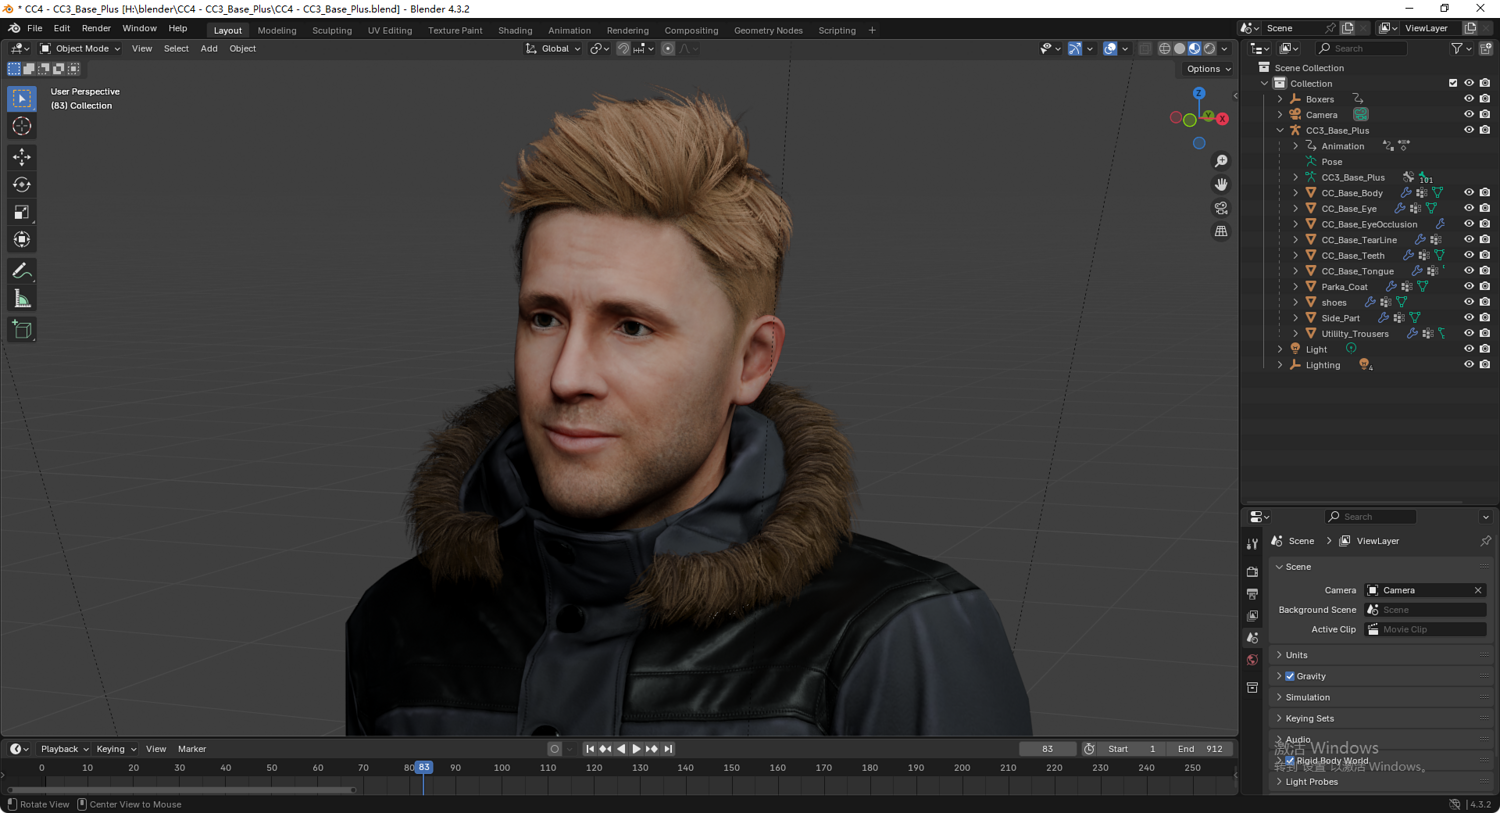The width and height of the screenshot is (1500, 813).
Task: Select the Measure tool
Action: 21,299
